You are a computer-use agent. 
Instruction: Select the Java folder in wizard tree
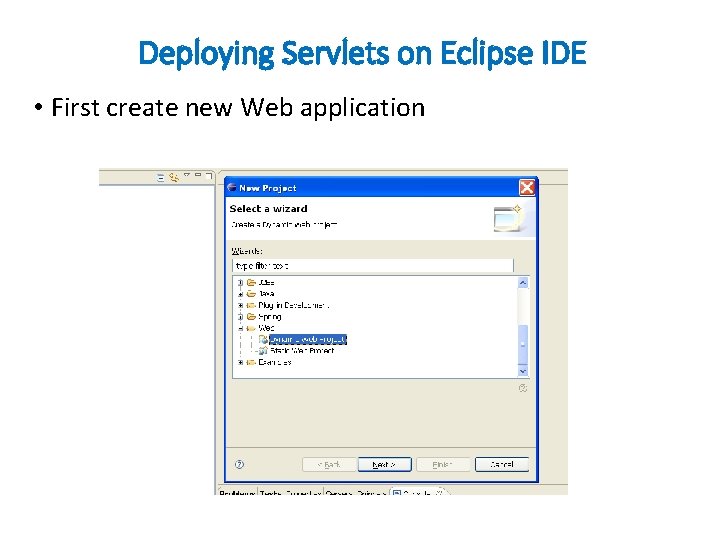(266, 294)
